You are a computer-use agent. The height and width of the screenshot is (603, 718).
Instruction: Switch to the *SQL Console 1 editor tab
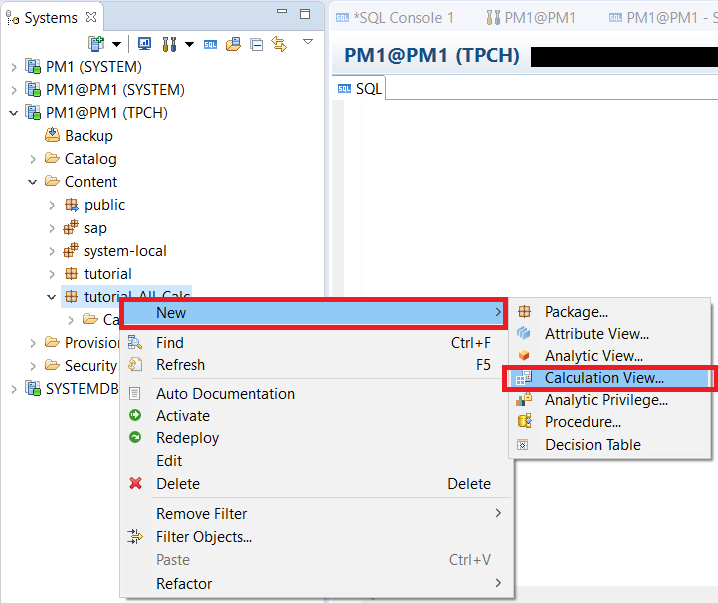395,18
